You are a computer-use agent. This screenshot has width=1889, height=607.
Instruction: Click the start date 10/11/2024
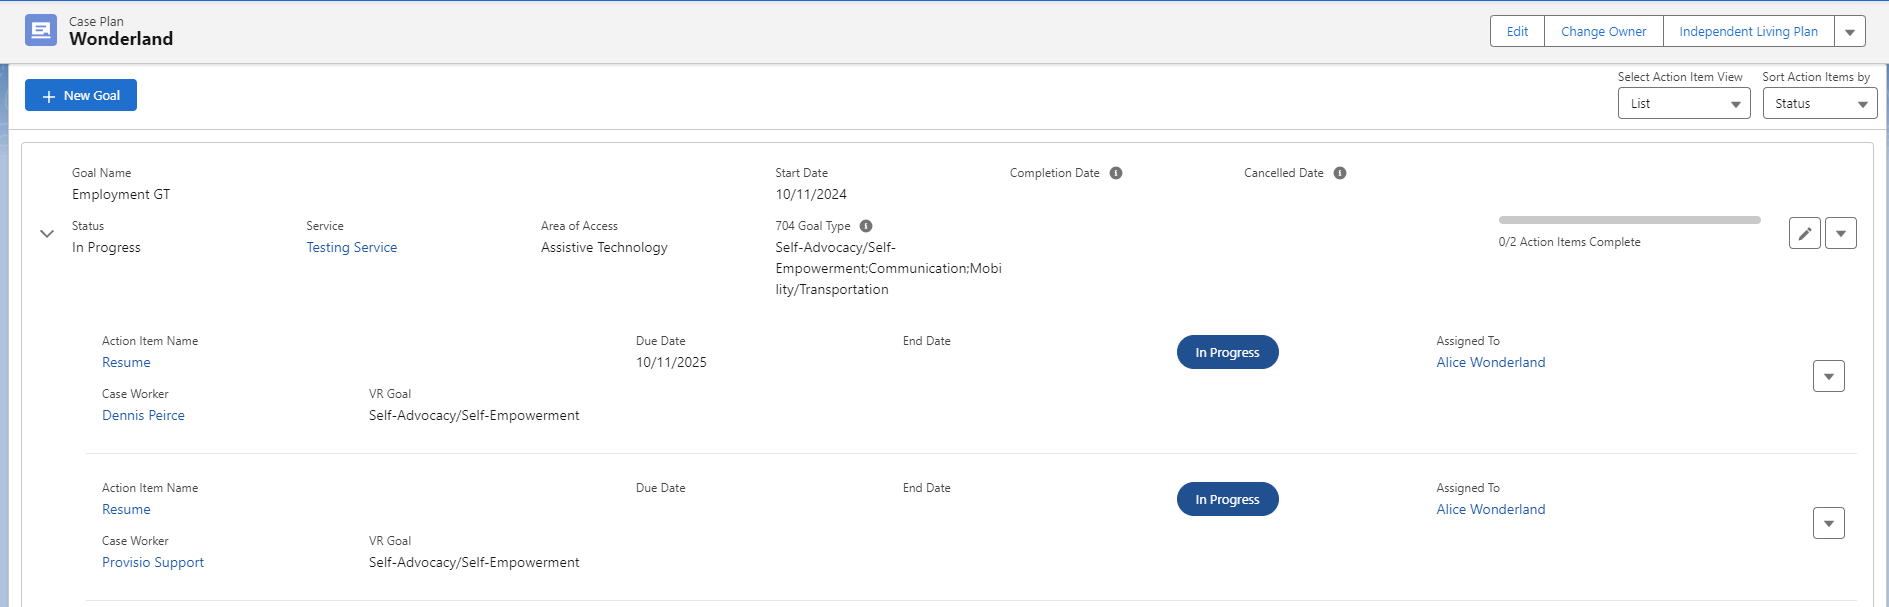[811, 194]
